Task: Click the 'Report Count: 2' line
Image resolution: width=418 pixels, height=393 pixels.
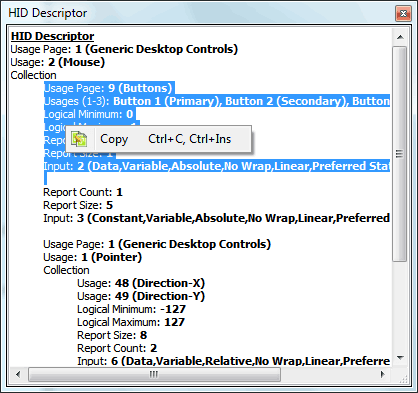Action: [117, 348]
